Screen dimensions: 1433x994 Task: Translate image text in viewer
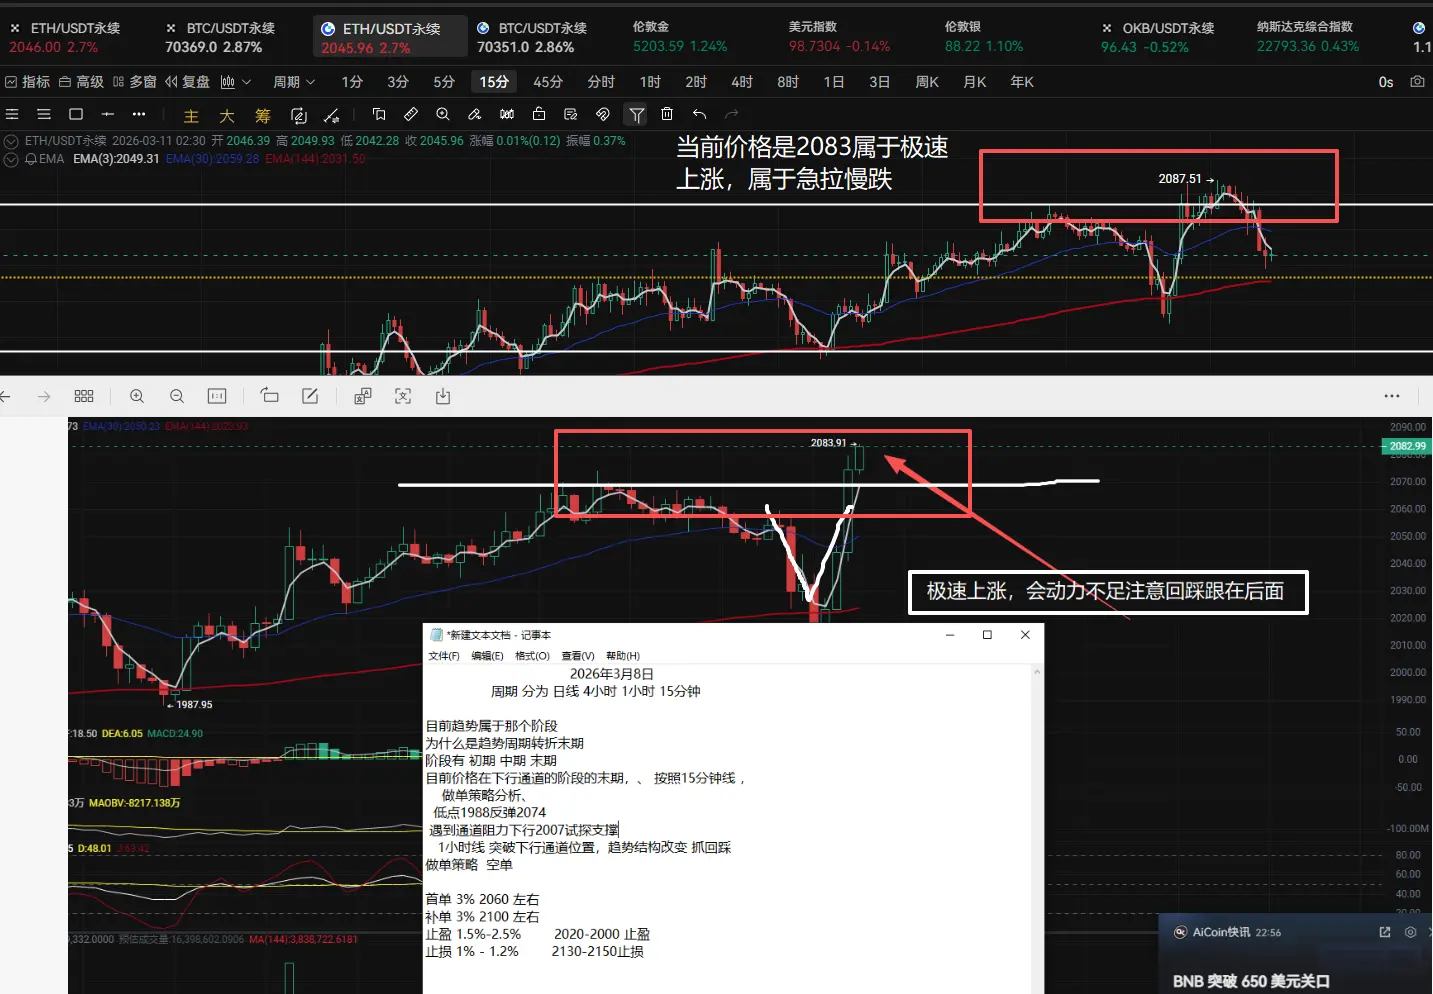pyautogui.click(x=363, y=397)
